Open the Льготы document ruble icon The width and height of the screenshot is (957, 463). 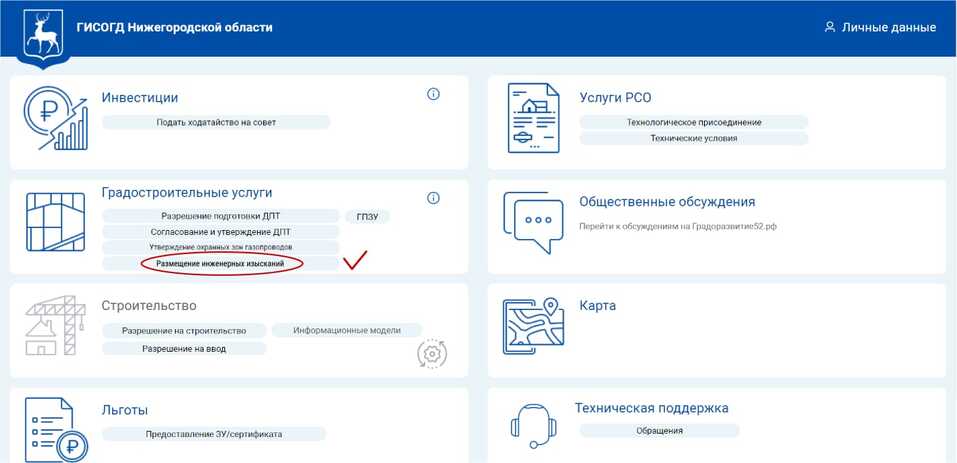coord(56,428)
